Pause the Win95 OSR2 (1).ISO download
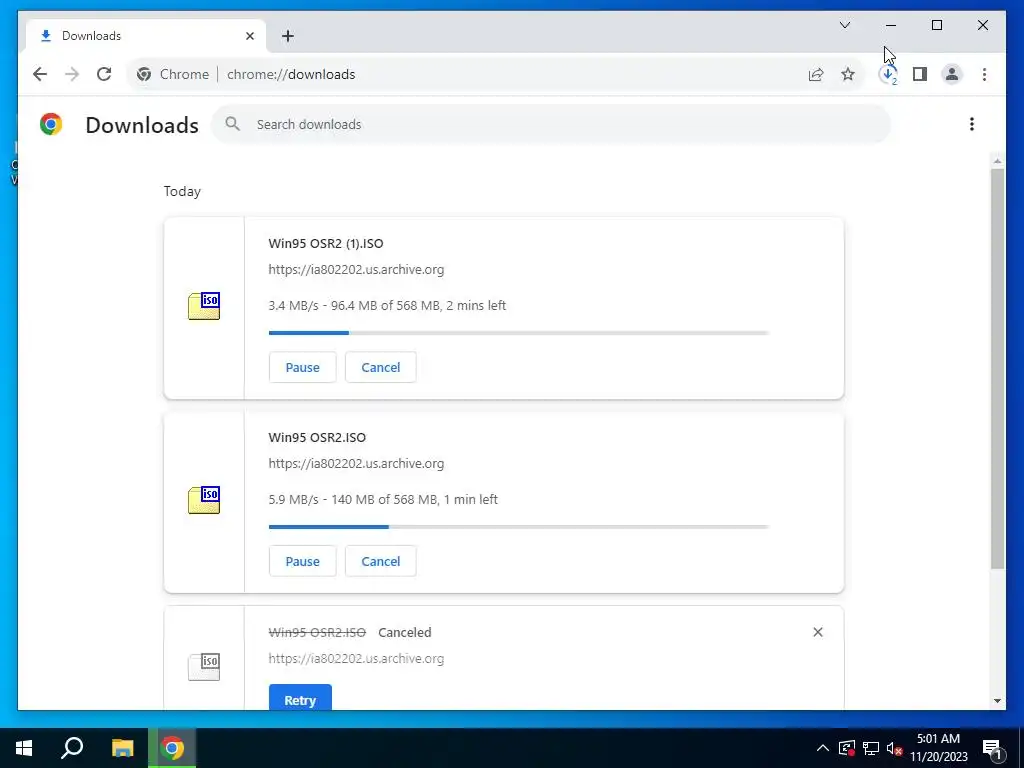The image size is (1024, 768). (302, 367)
